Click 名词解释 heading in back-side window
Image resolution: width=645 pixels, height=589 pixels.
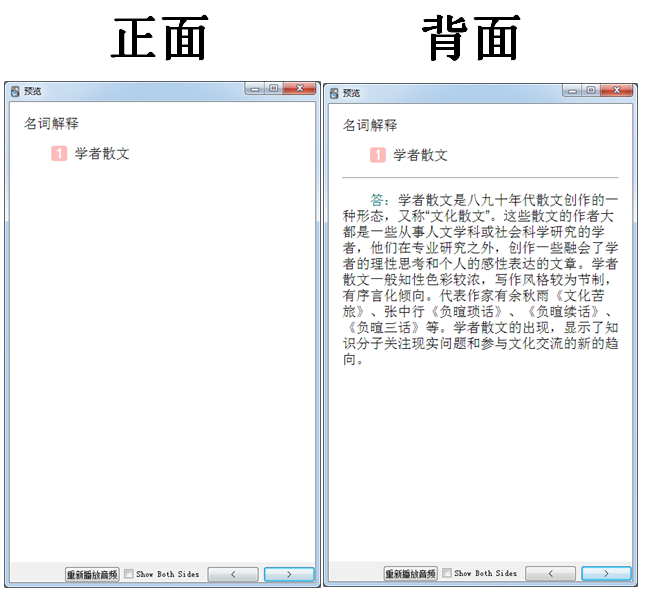[370, 125]
